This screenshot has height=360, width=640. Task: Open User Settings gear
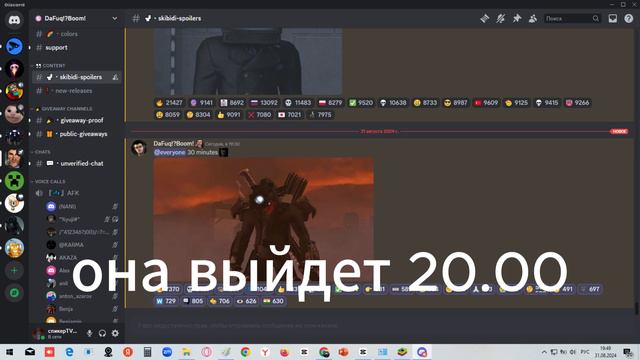pyautogui.click(x=115, y=333)
